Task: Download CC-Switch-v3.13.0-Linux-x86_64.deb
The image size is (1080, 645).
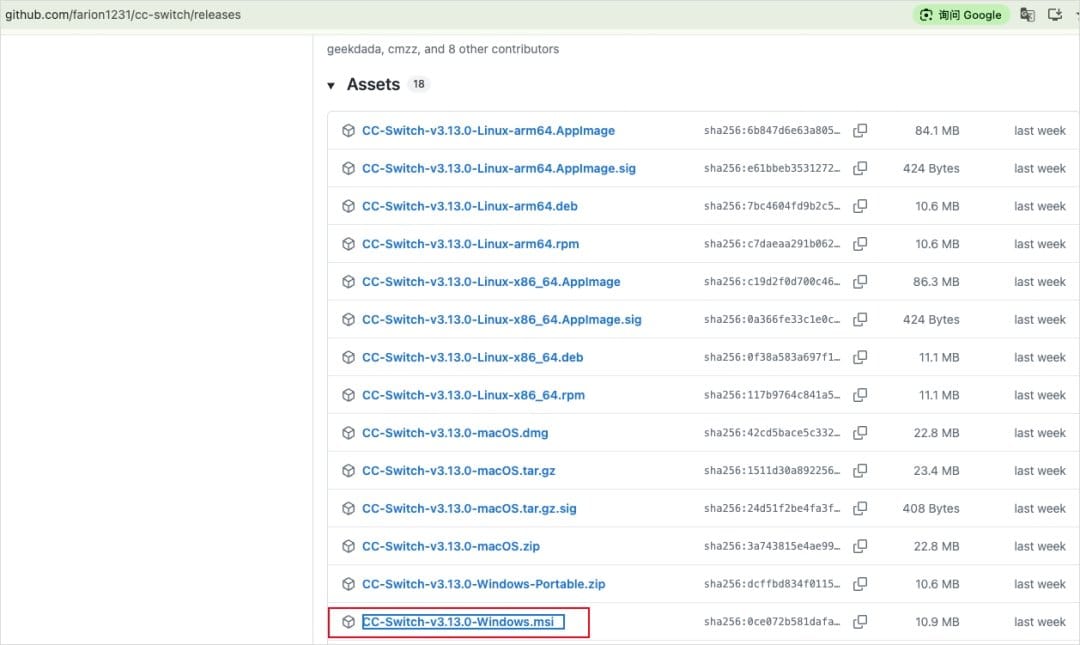Action: [x=472, y=357]
